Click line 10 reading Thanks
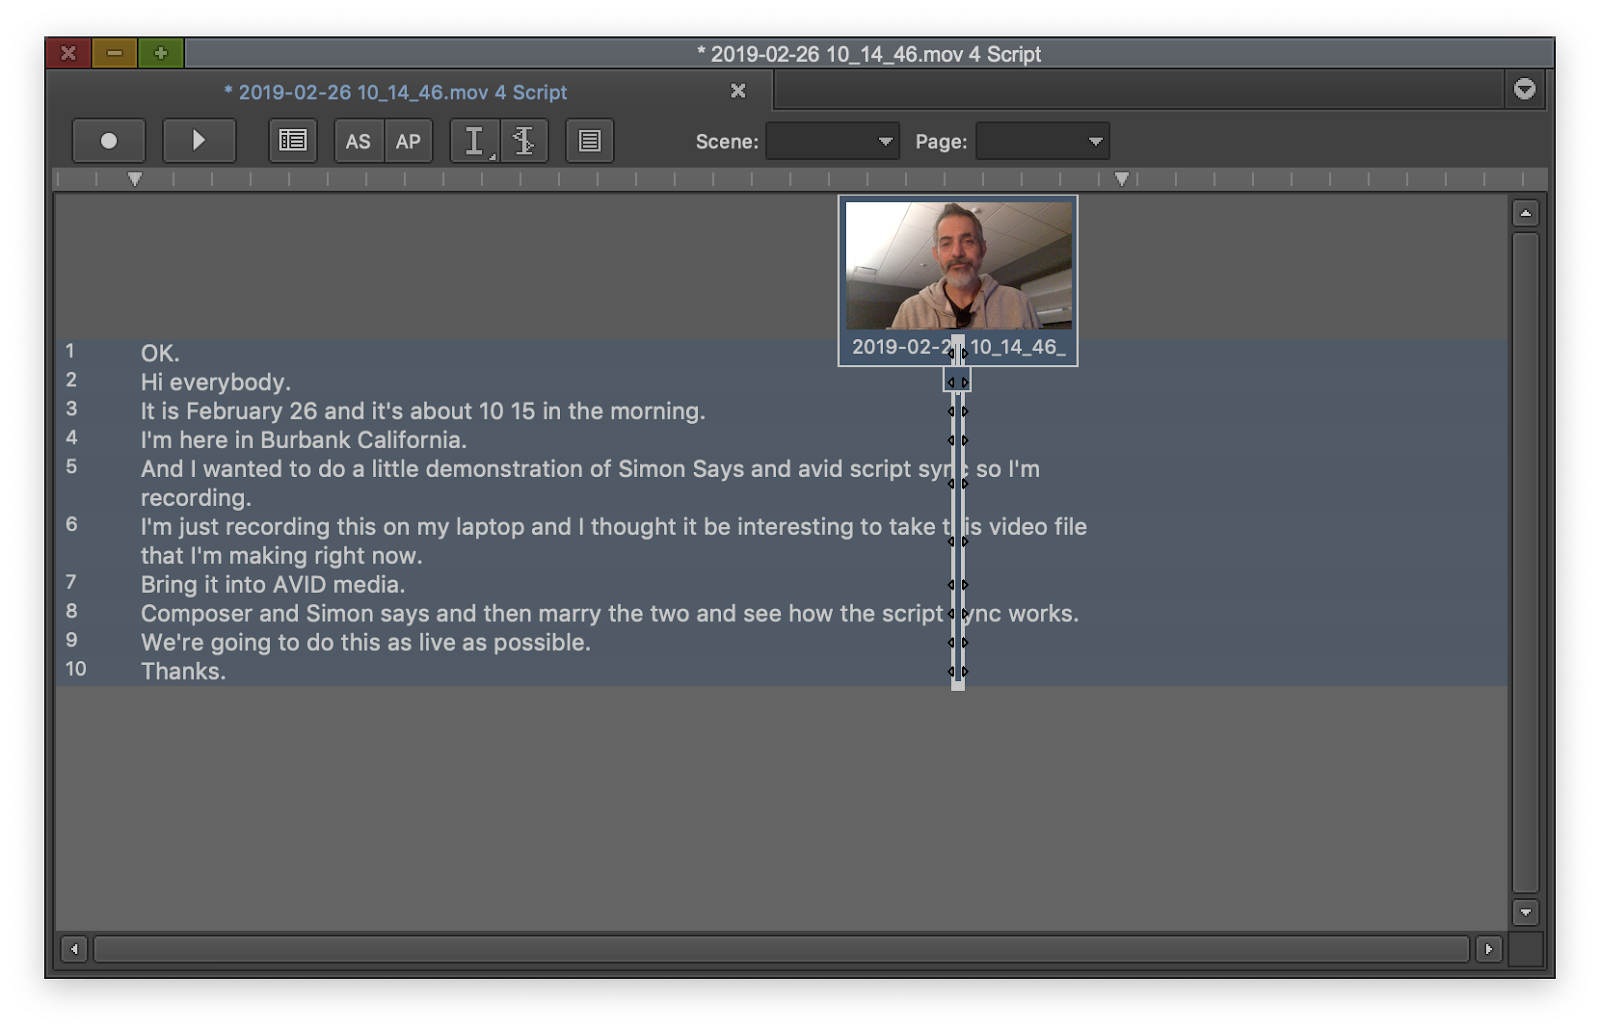Screen dimensions: 1600x1031 [x=183, y=671]
